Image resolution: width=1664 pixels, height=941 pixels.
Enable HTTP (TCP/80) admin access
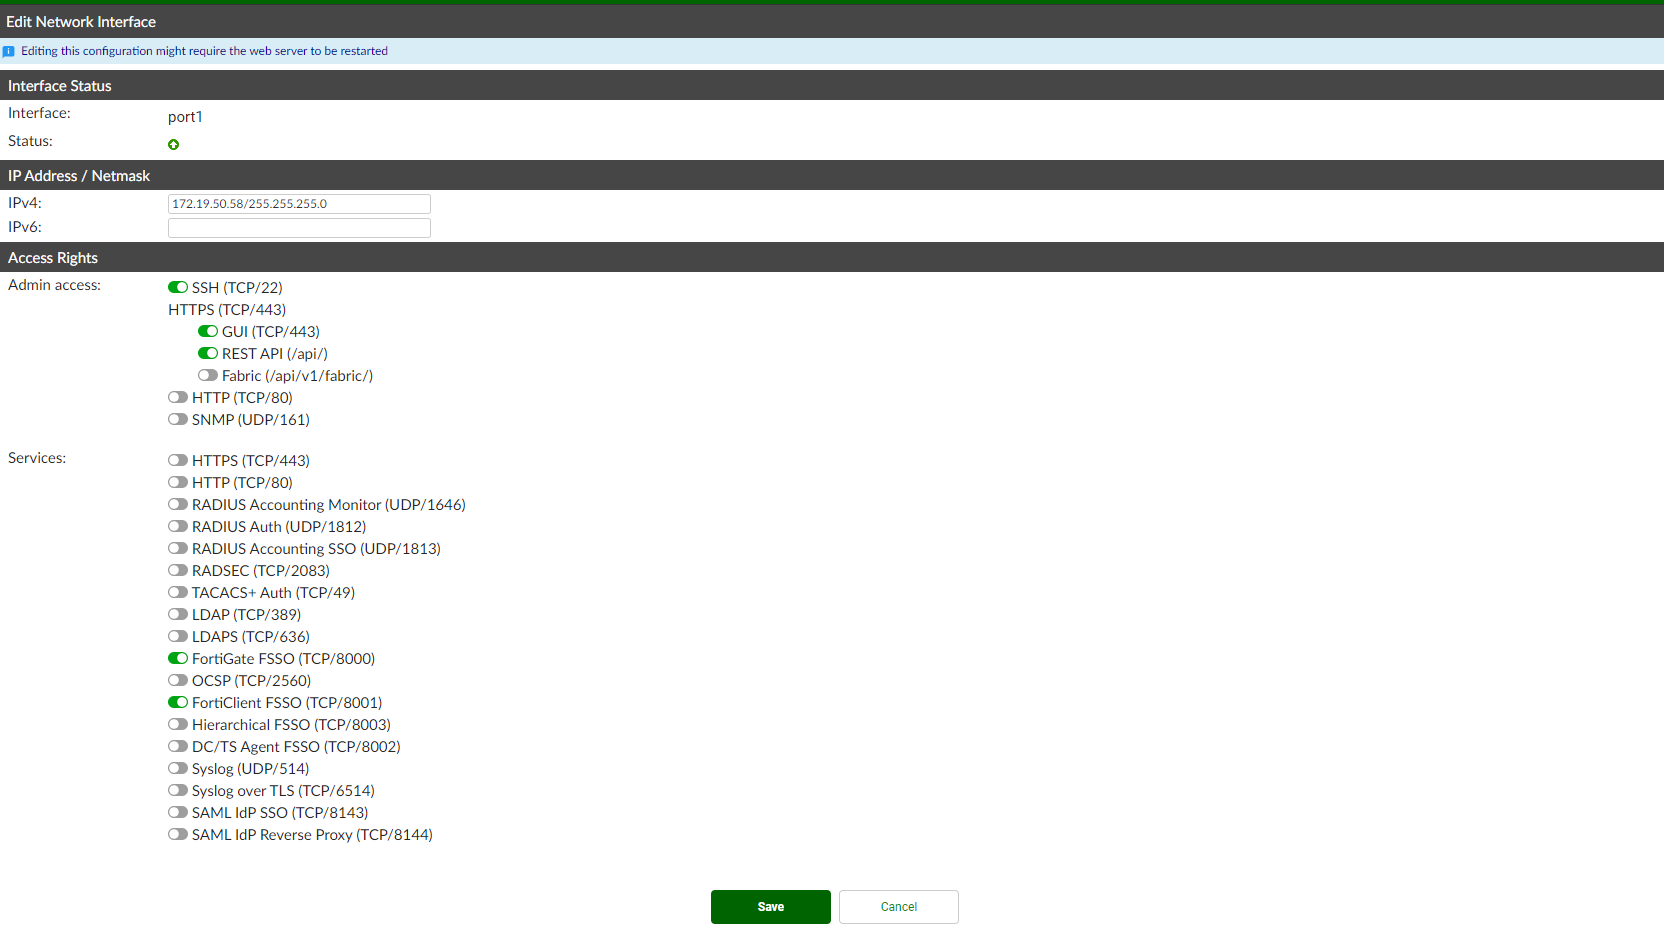pyautogui.click(x=178, y=397)
